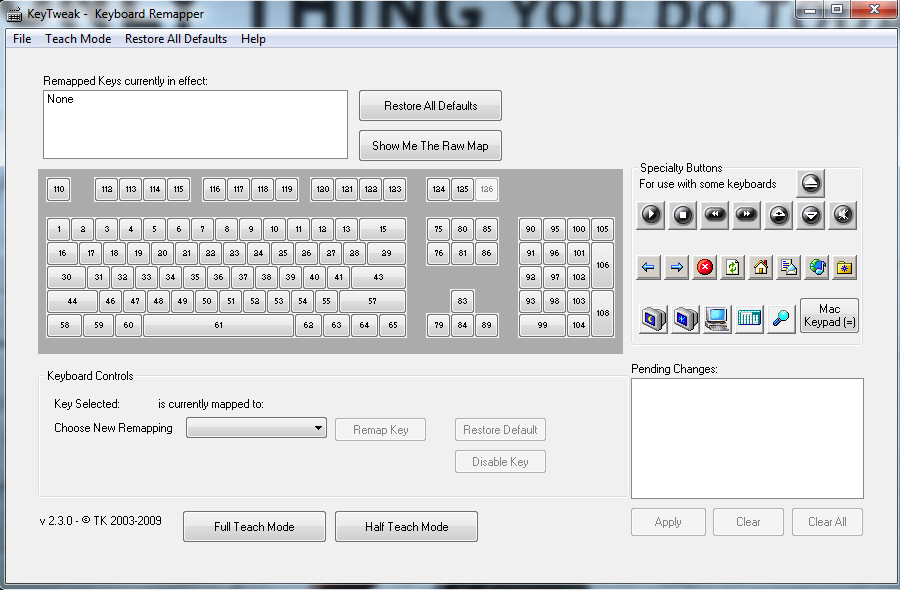This screenshot has height=590, width=900.
Task: Click inside the Pending Changes list box
Action: 747,438
